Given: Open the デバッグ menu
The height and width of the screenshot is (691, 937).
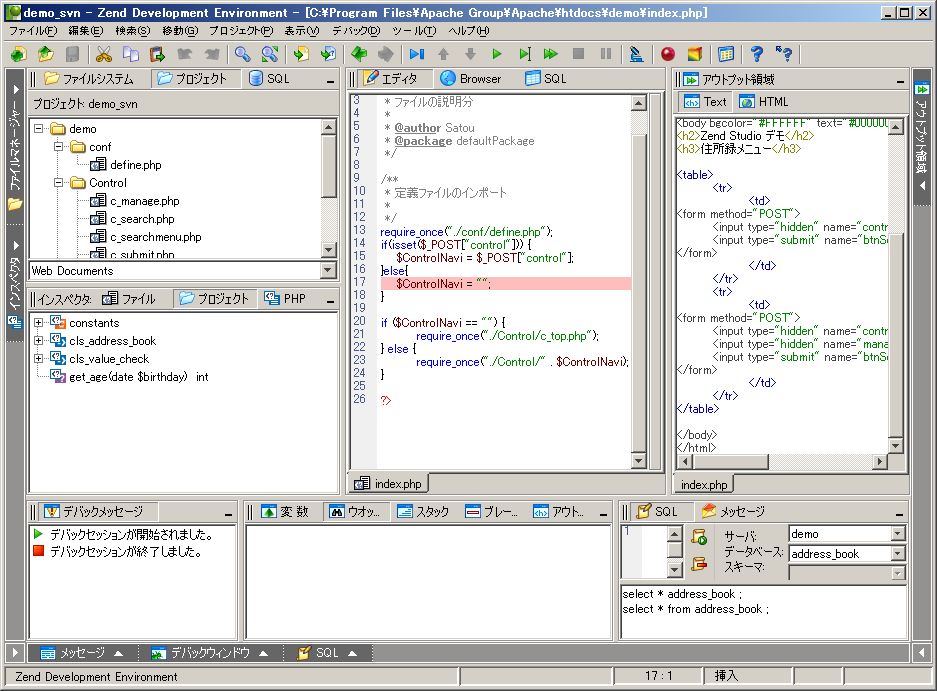Looking at the screenshot, I should [x=356, y=31].
